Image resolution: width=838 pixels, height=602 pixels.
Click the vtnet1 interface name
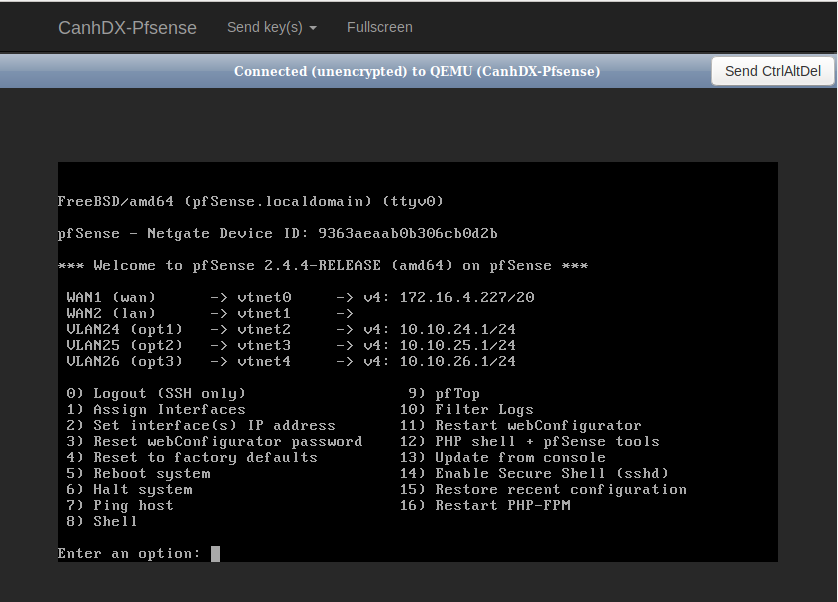point(265,313)
